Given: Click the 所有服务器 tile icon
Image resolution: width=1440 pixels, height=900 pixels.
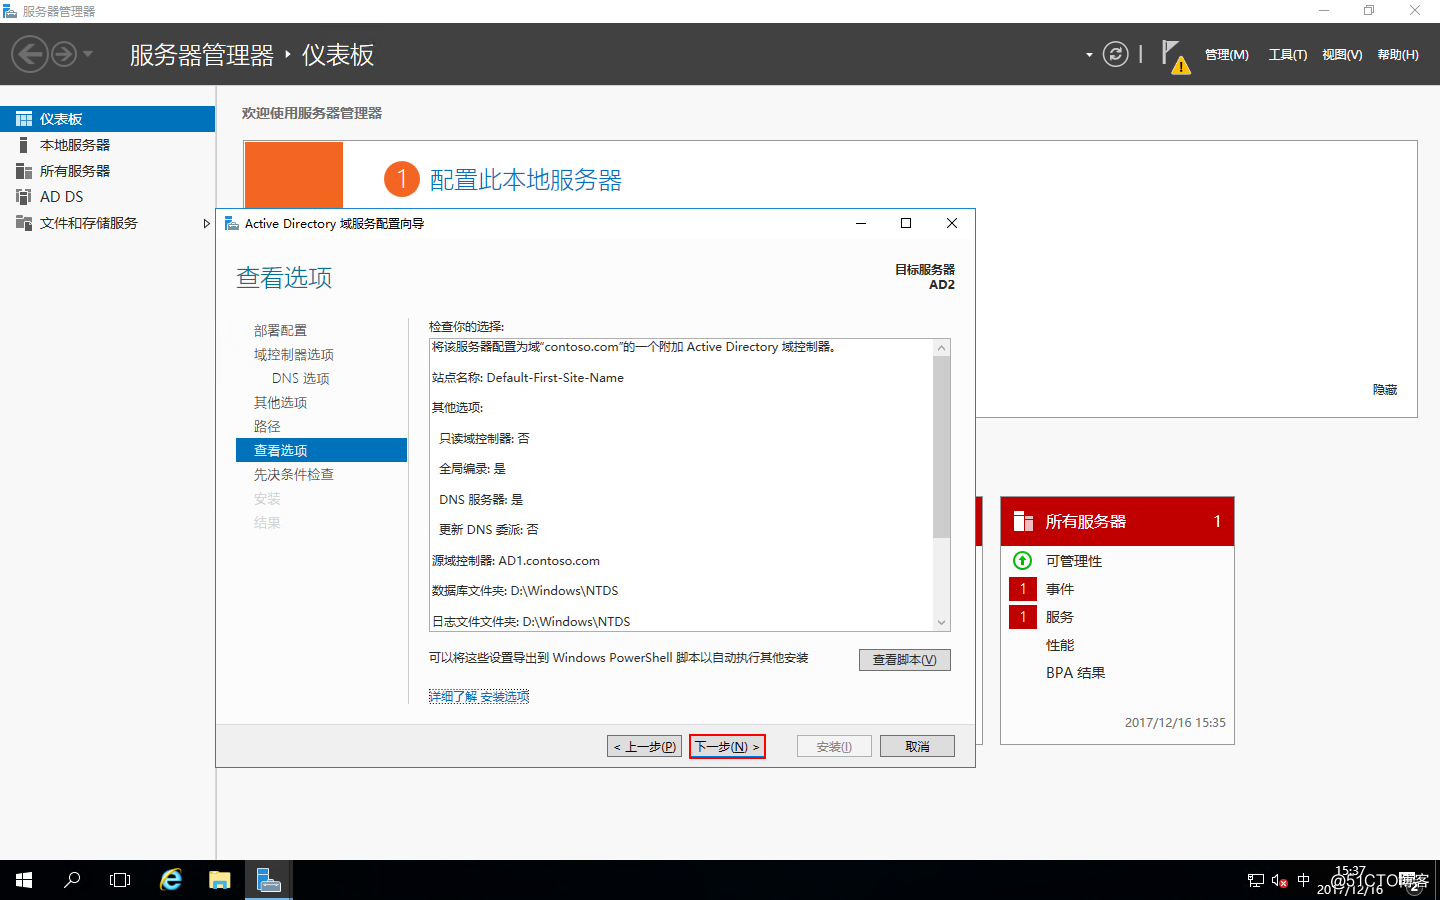Looking at the screenshot, I should [1023, 521].
